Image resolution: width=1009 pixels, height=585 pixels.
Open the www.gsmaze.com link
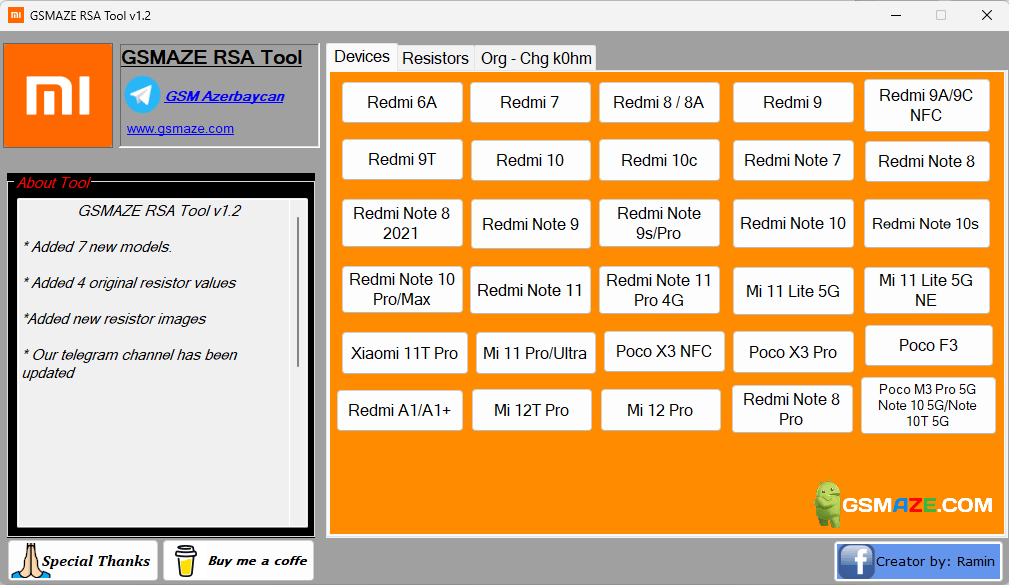[179, 128]
